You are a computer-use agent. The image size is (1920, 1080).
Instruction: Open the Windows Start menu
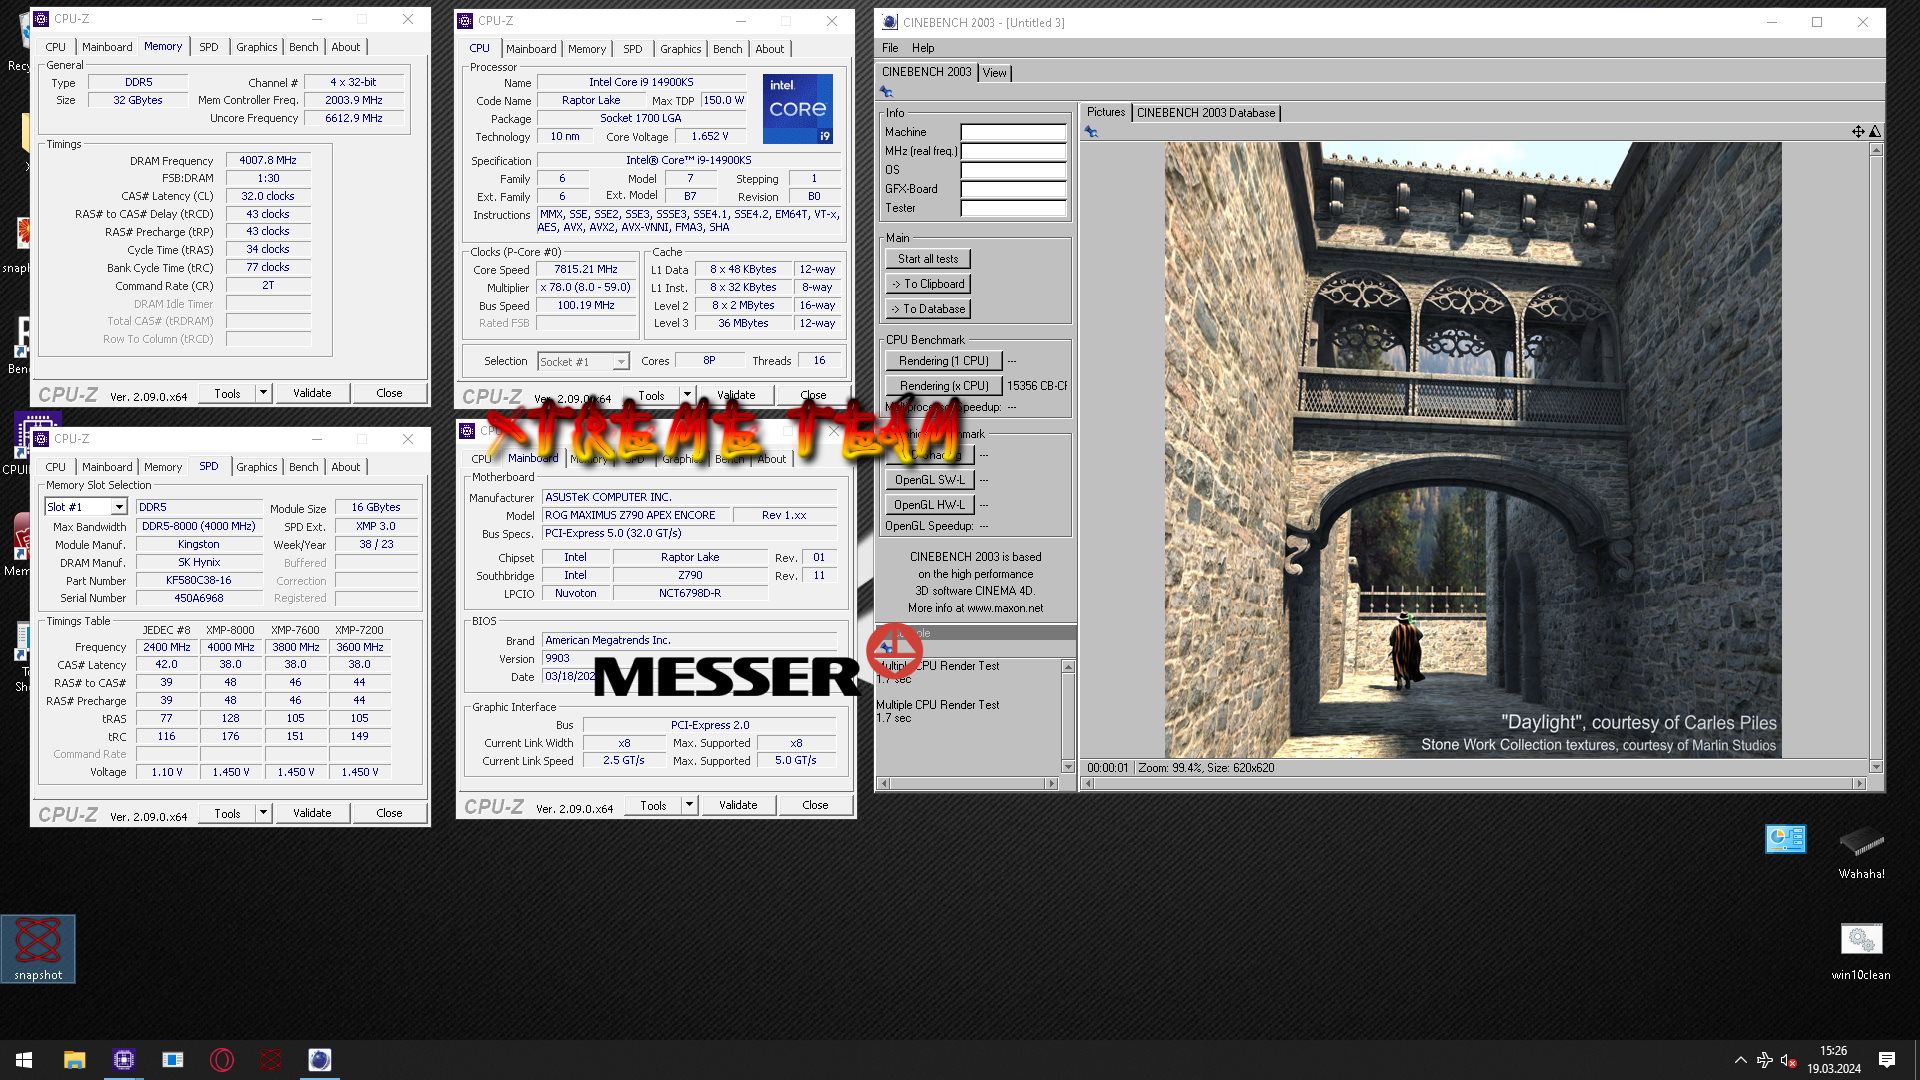[x=24, y=1060]
